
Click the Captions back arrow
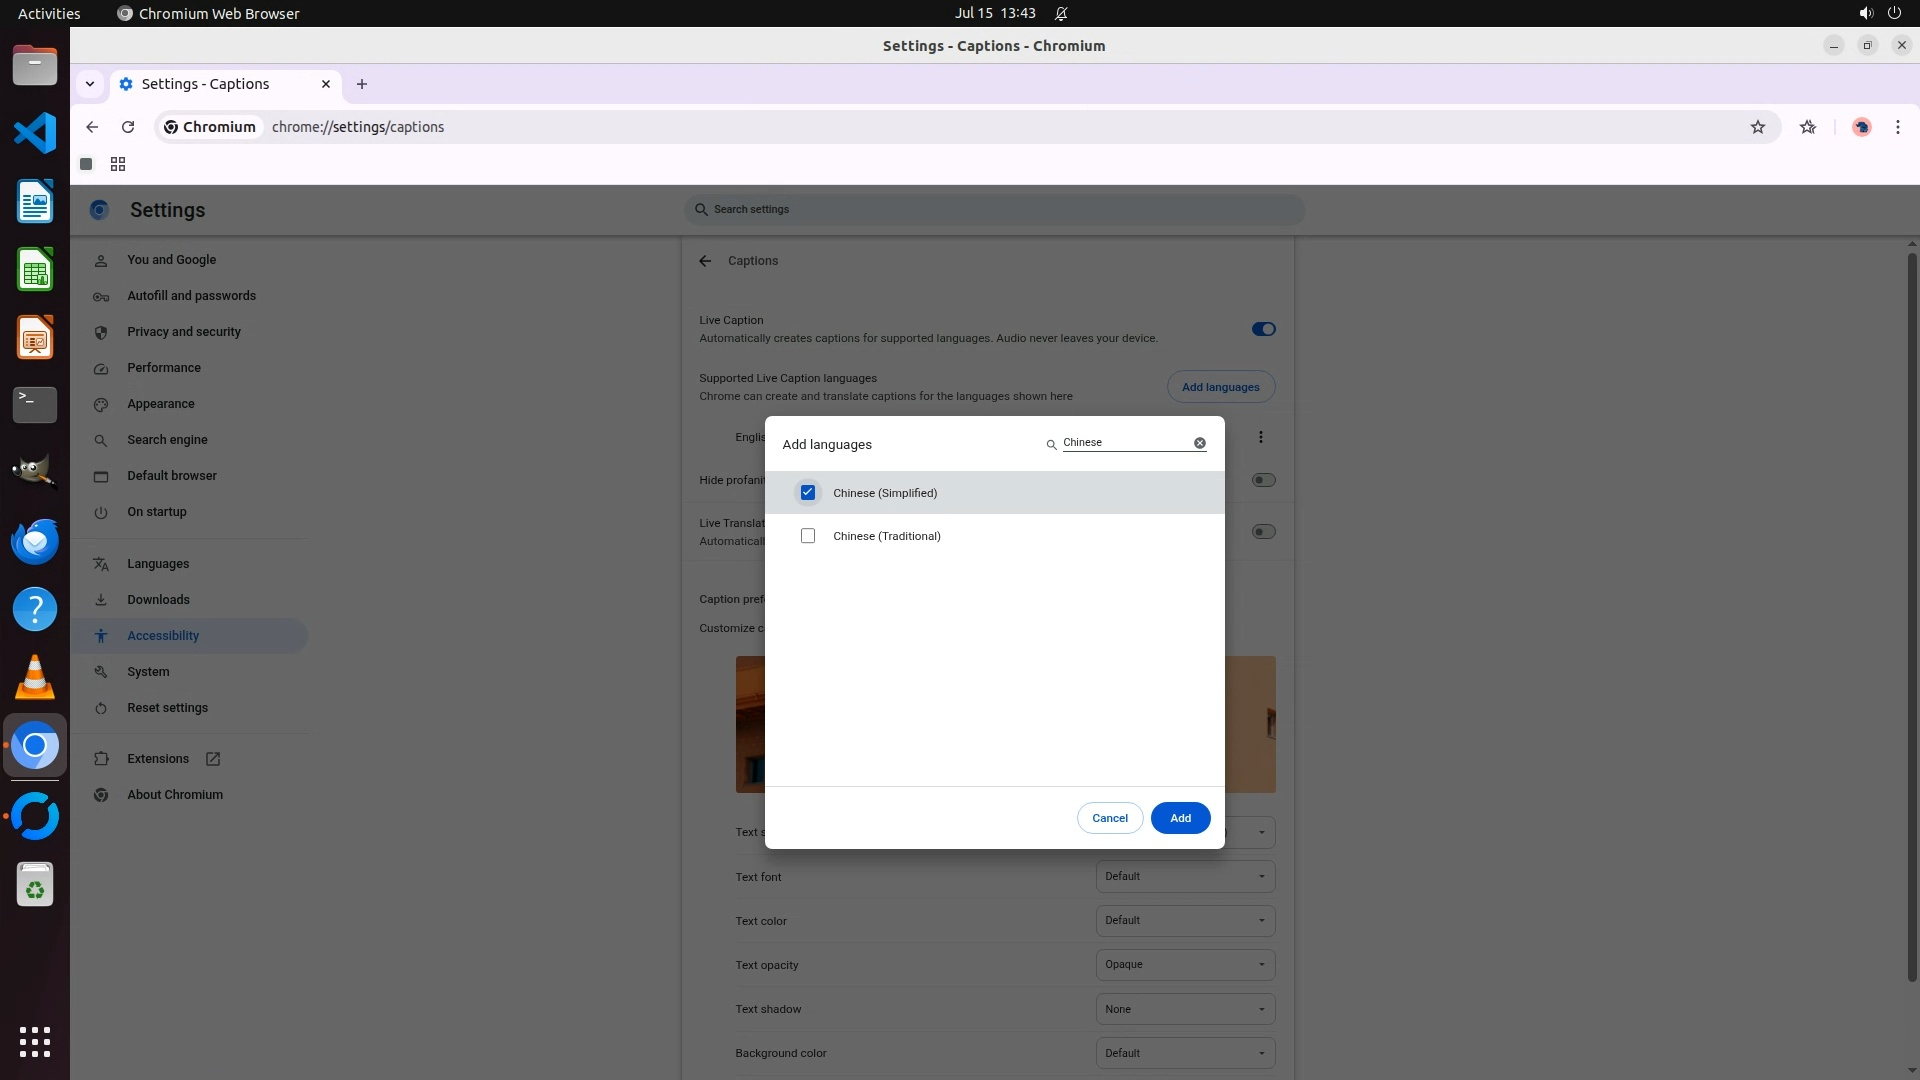tap(705, 261)
